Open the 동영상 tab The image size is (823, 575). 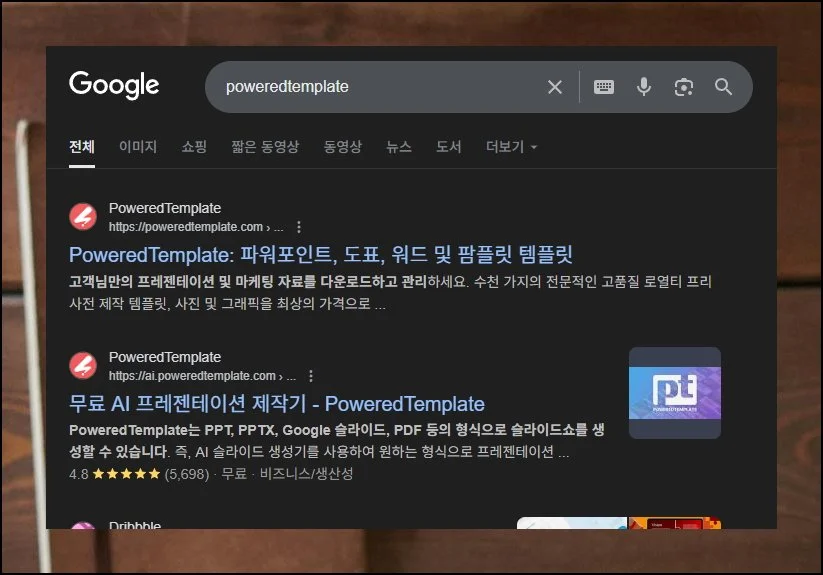343,147
